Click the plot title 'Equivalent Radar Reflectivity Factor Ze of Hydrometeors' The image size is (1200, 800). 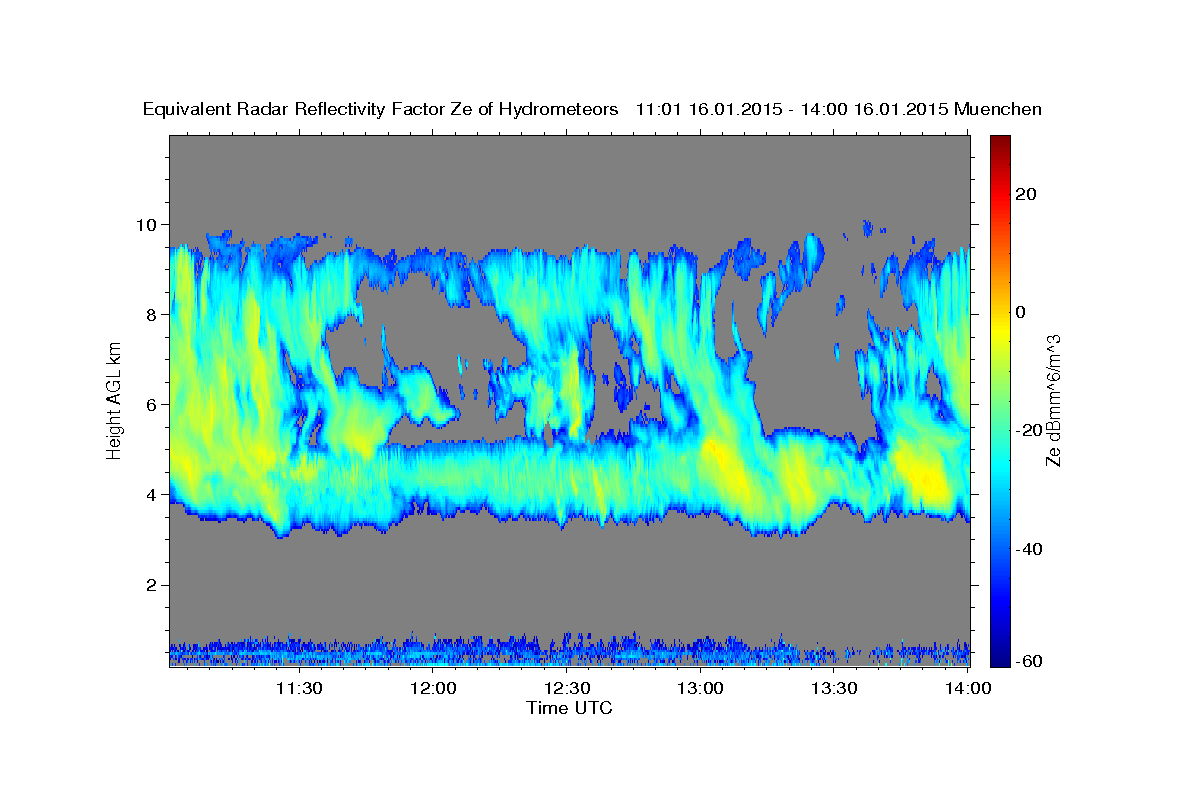(381, 109)
